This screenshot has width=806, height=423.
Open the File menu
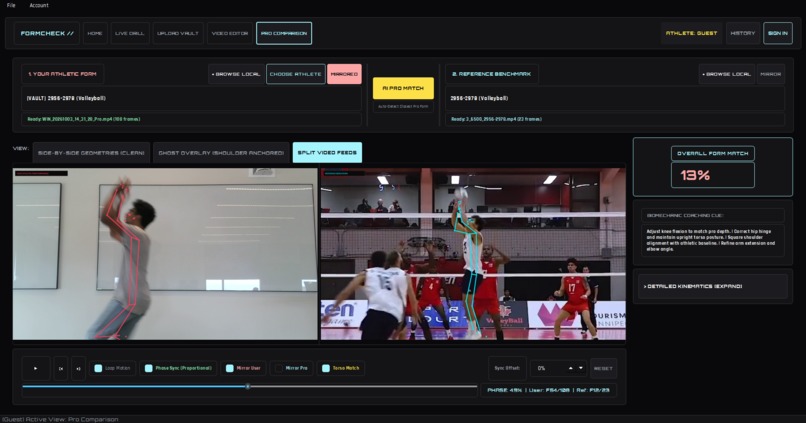11,5
